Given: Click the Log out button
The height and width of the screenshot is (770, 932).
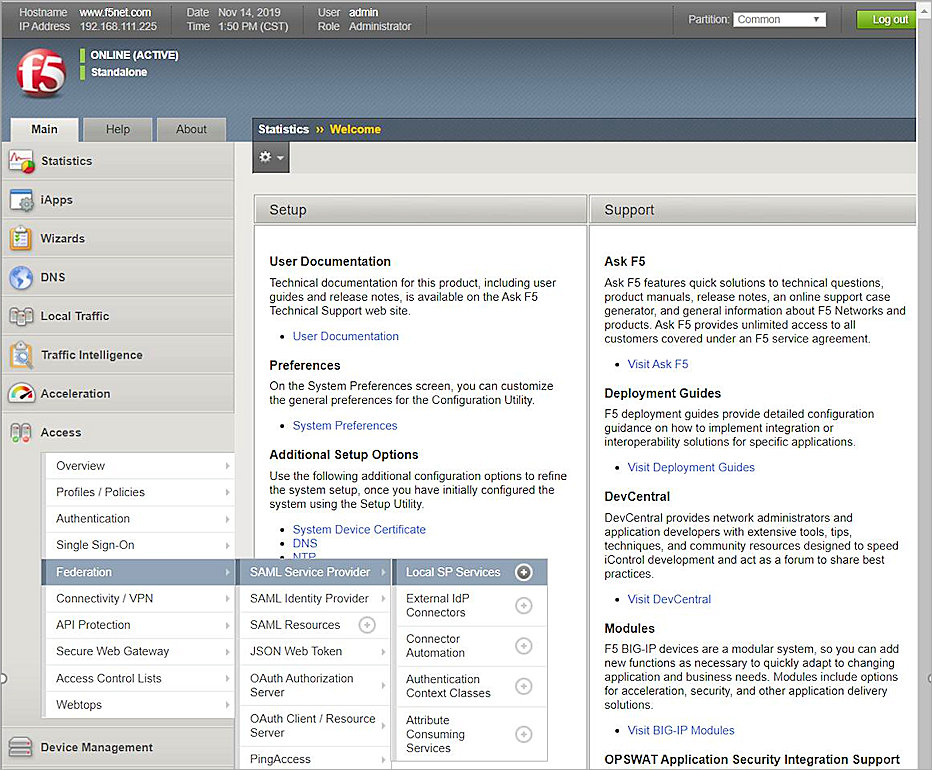Looking at the screenshot, I should 888,19.
